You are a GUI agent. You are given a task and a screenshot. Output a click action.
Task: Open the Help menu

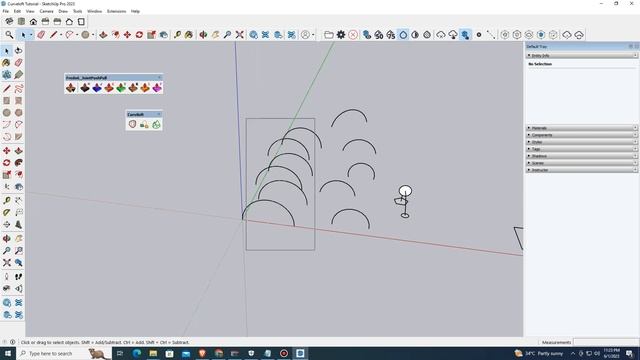pos(135,11)
